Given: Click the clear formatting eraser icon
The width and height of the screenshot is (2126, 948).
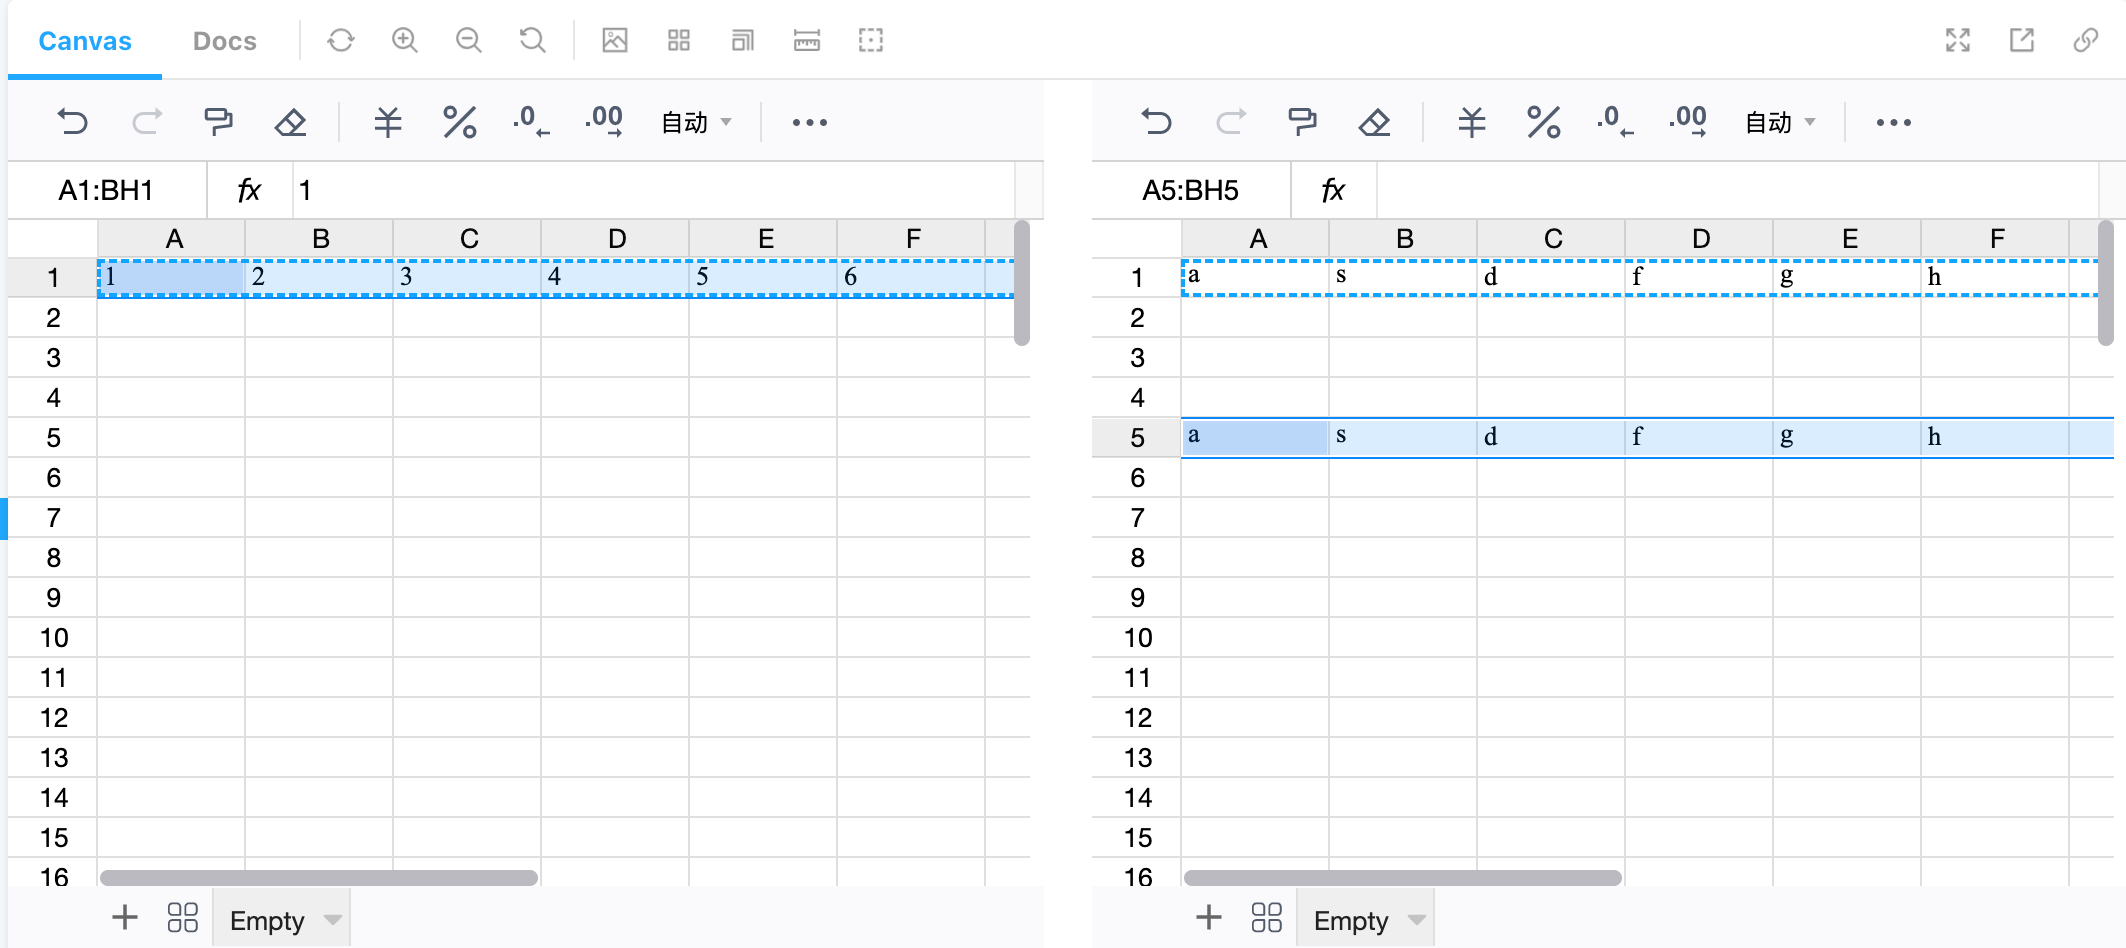Looking at the screenshot, I should [289, 121].
